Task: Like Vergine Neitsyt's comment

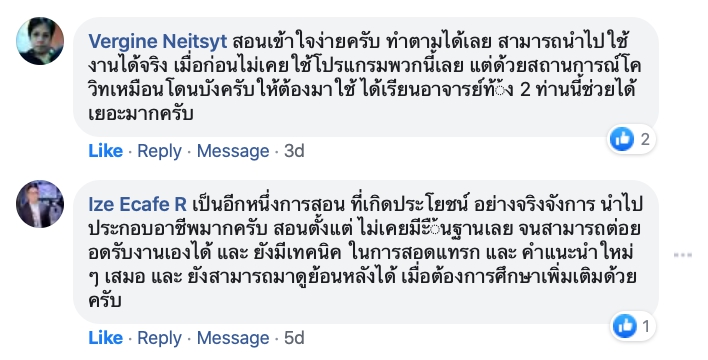Action: coord(106,151)
